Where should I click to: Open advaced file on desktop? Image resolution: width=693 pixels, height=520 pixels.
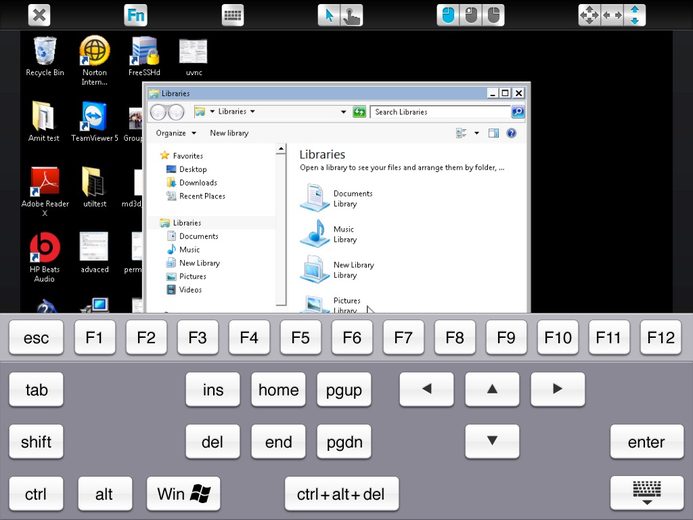pos(94,253)
